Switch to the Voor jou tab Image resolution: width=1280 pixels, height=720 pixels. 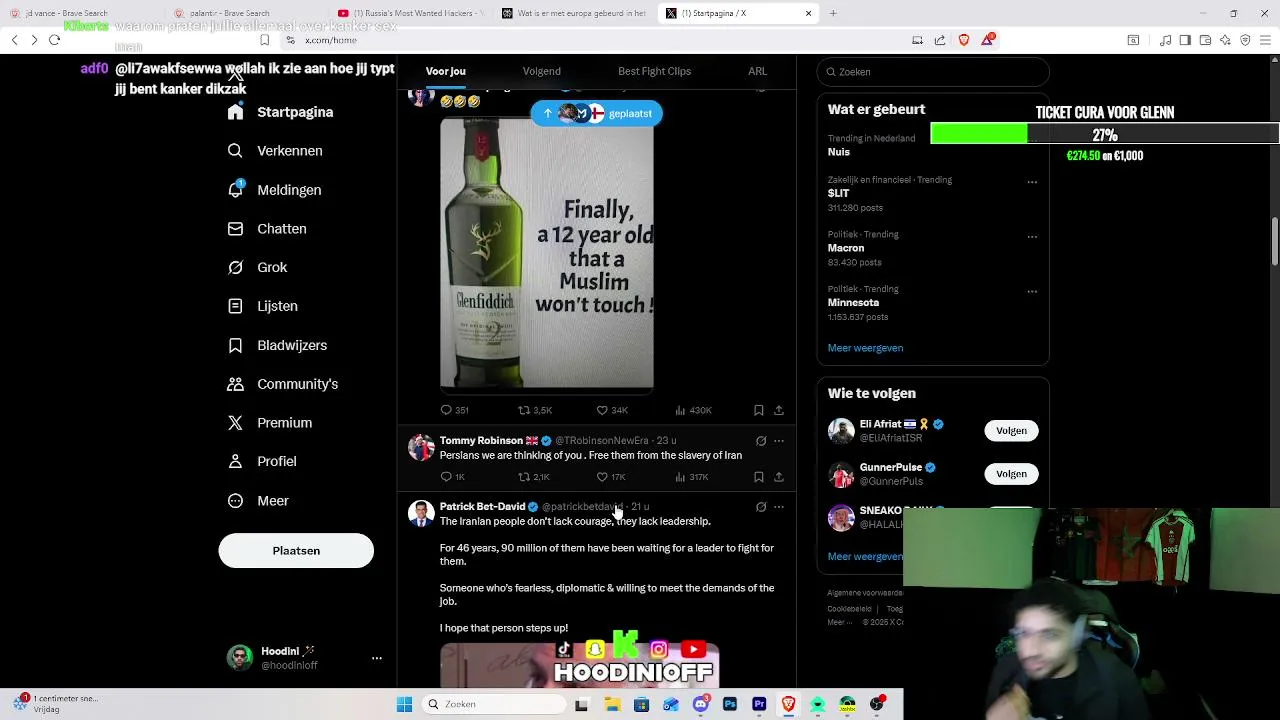tap(446, 71)
